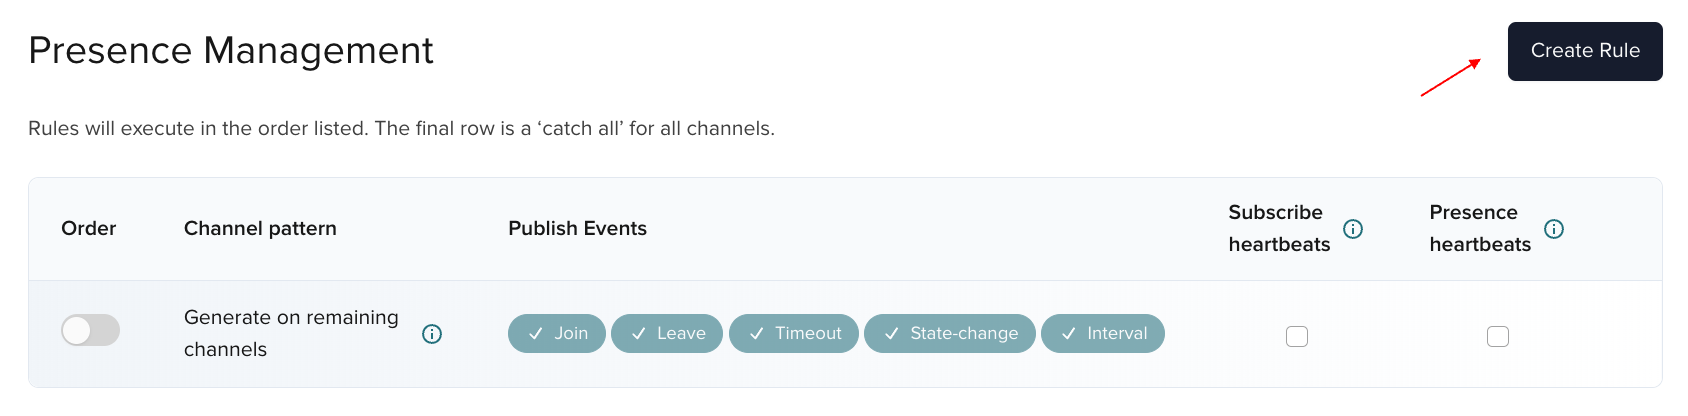1688x416 pixels.
Task: Deselect the Join publish event chip
Action: 557,334
